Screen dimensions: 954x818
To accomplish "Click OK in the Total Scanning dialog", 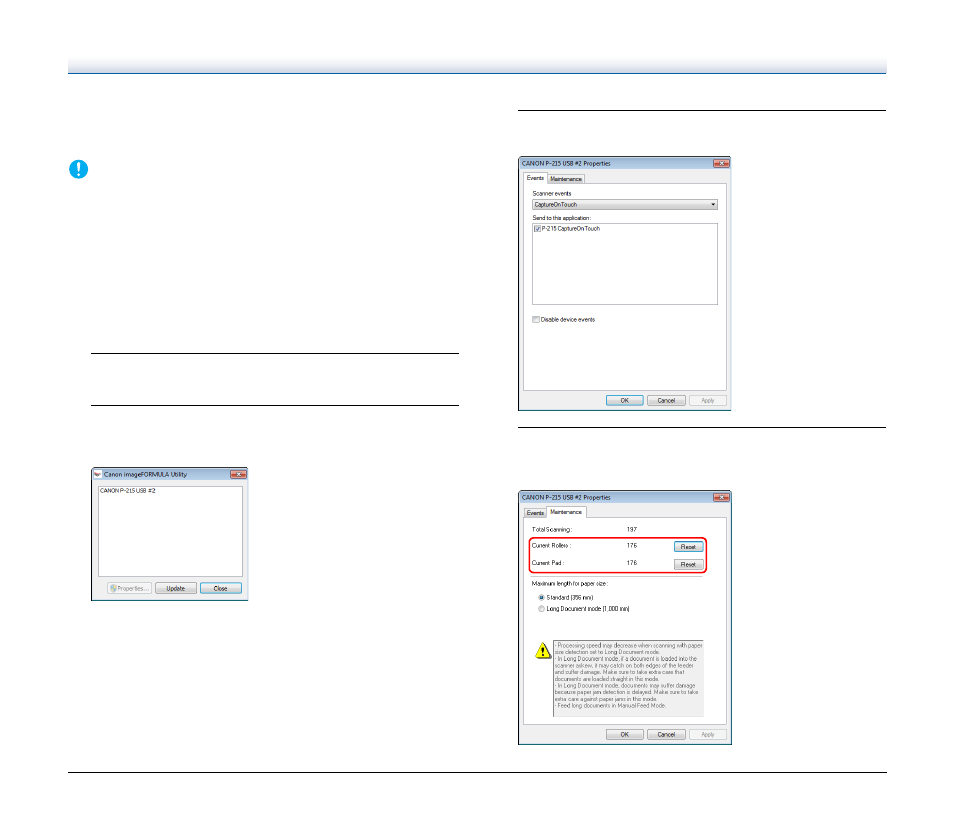I will tap(625, 735).
